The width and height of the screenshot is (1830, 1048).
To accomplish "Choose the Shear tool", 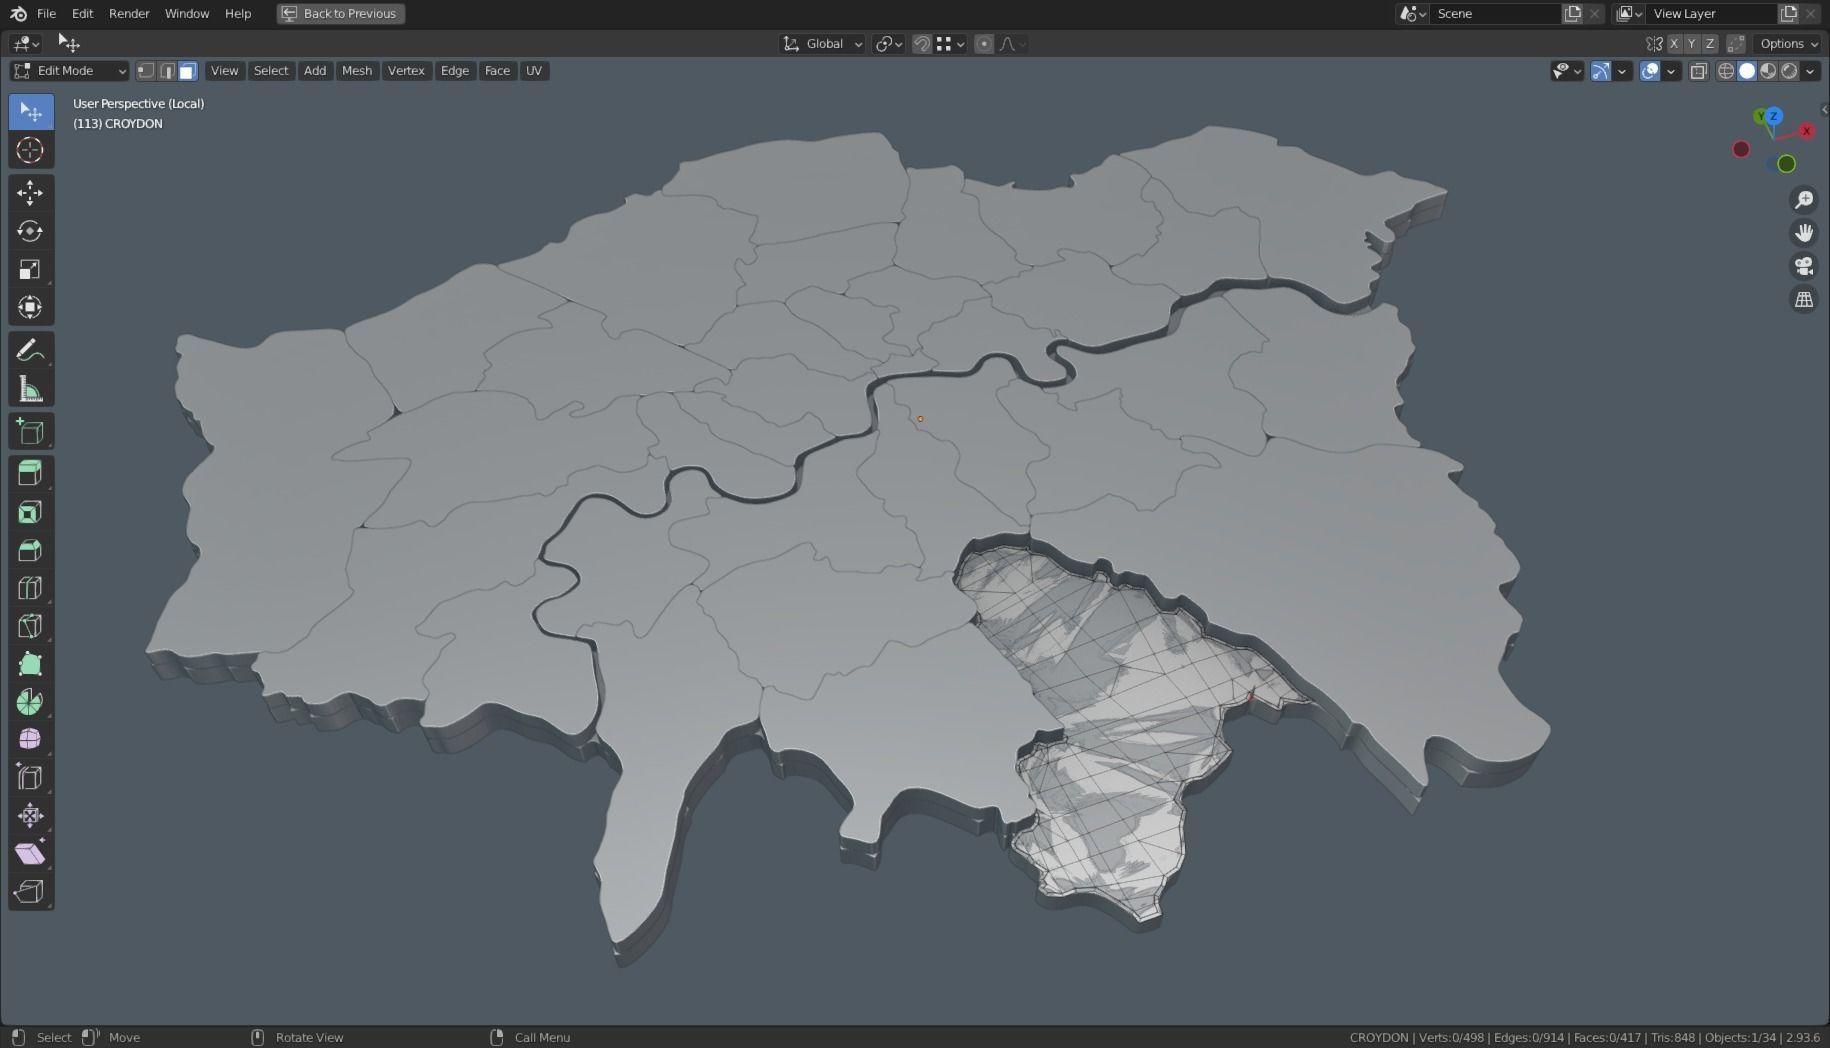I will 31,853.
